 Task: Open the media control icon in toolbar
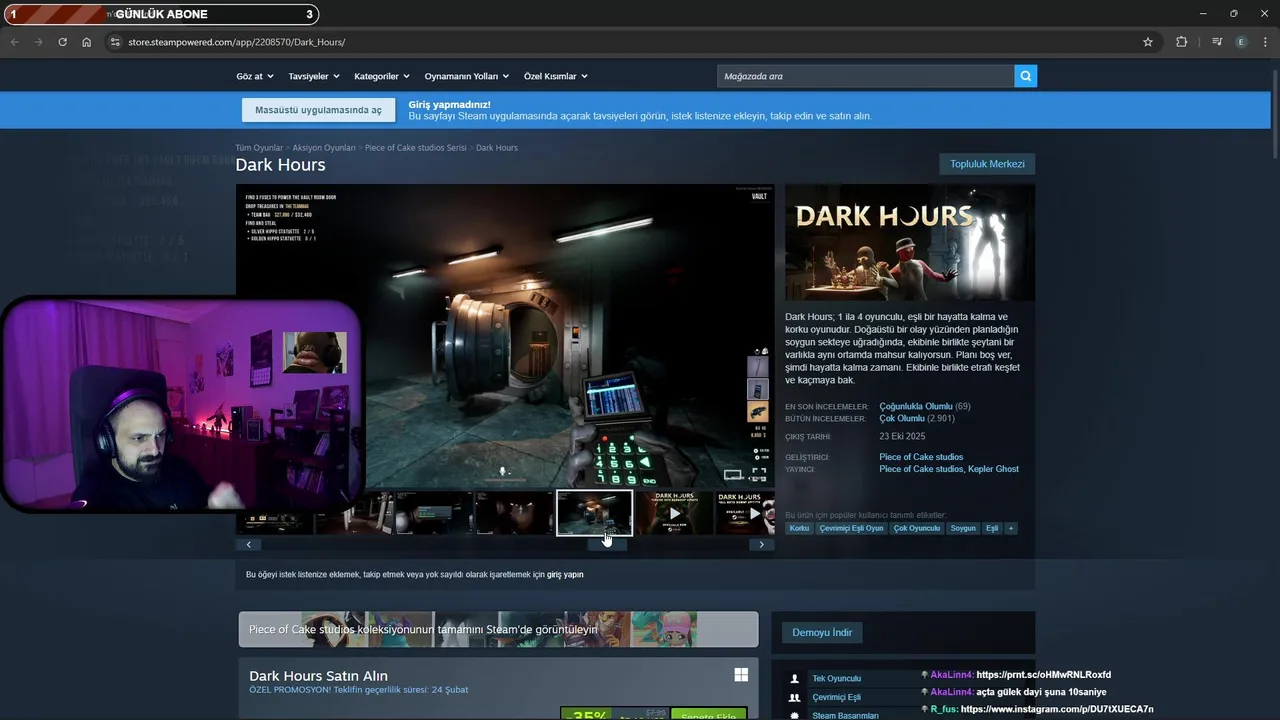[x=1217, y=42]
